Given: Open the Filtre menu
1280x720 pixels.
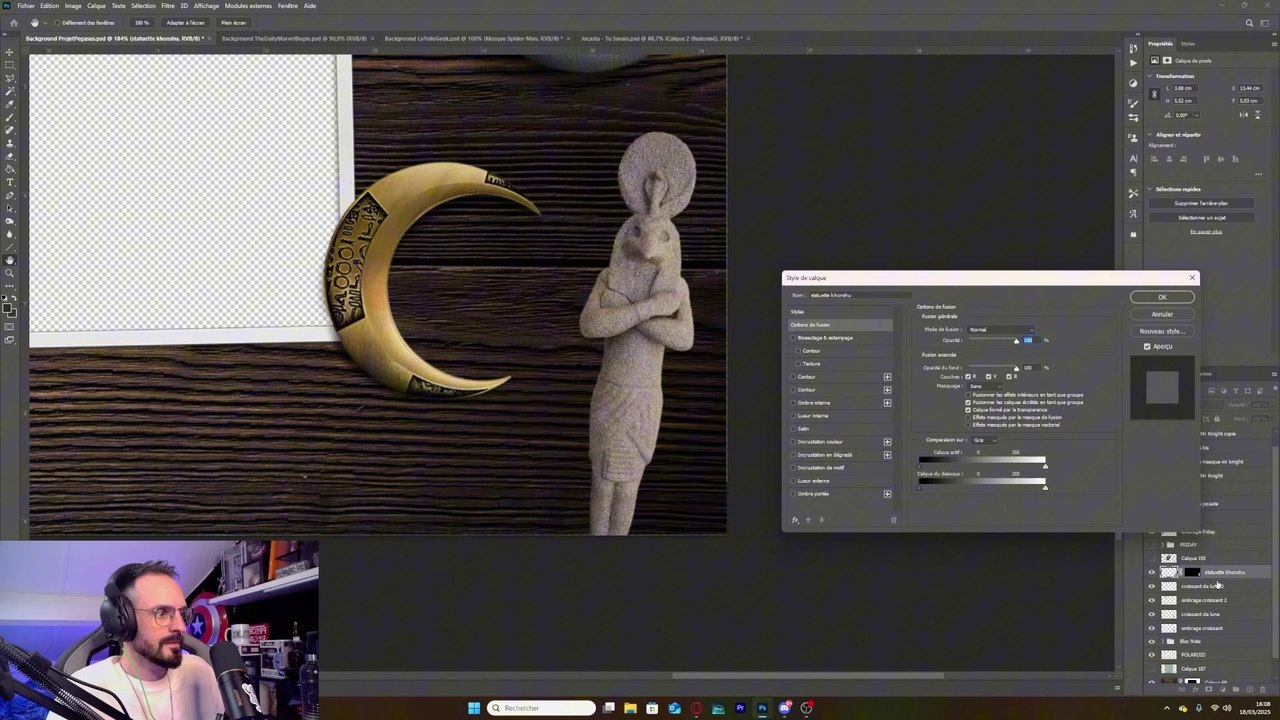Looking at the screenshot, I should [x=168, y=6].
